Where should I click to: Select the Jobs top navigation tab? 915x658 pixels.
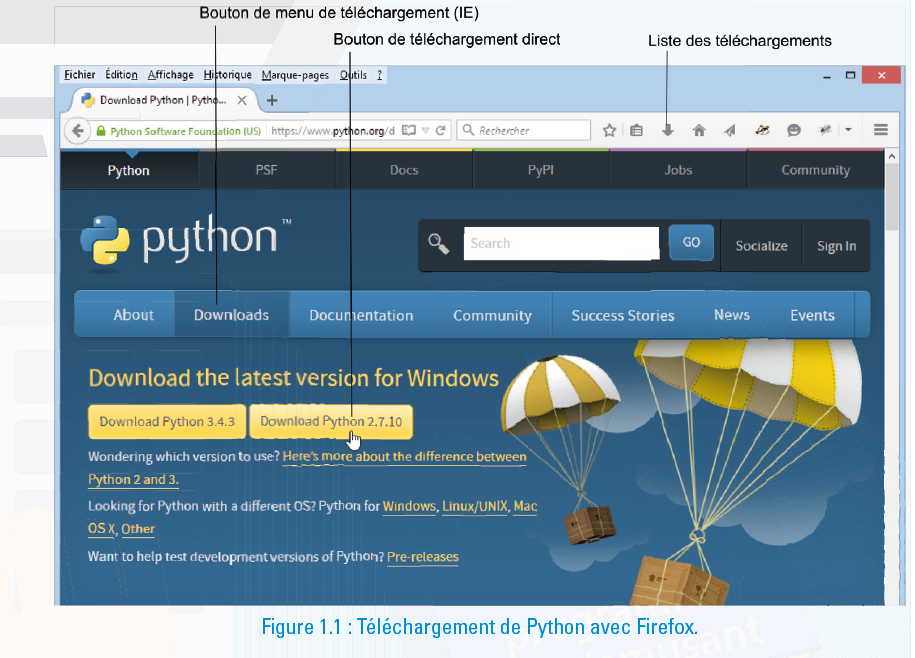click(678, 170)
